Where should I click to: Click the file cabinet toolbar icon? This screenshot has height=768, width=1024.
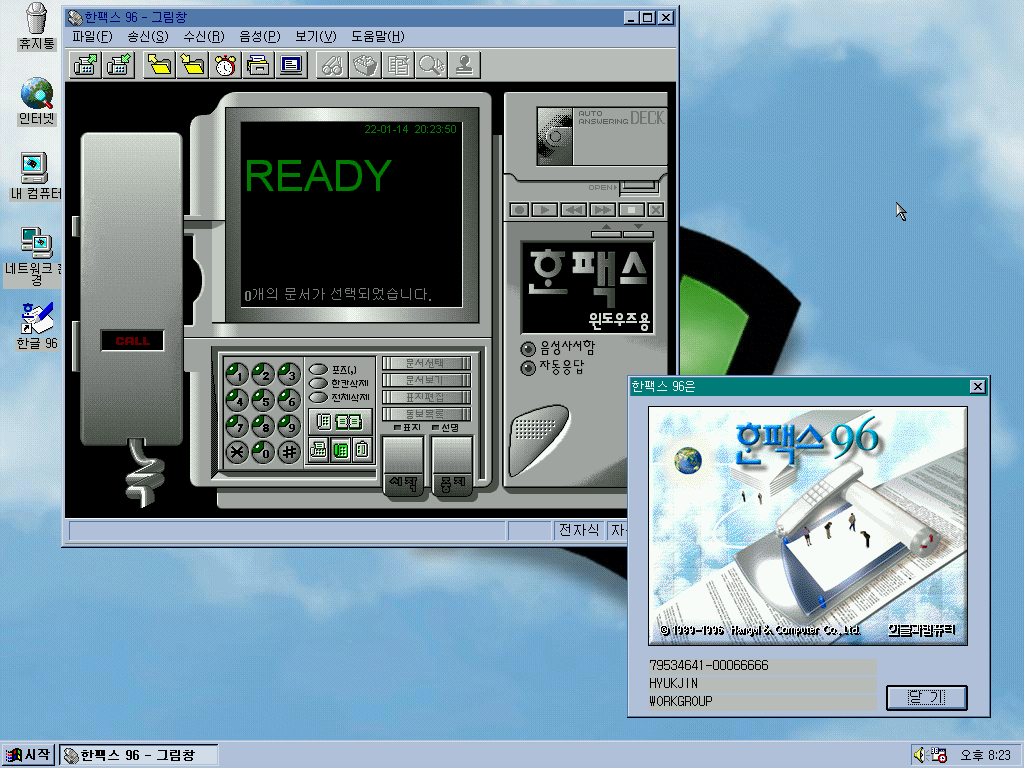point(259,65)
